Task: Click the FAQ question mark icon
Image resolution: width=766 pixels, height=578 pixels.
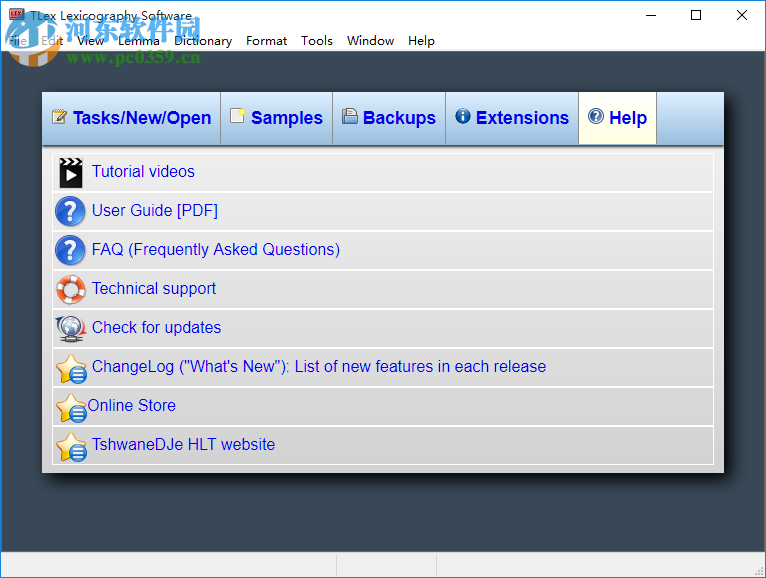Action: click(x=70, y=250)
